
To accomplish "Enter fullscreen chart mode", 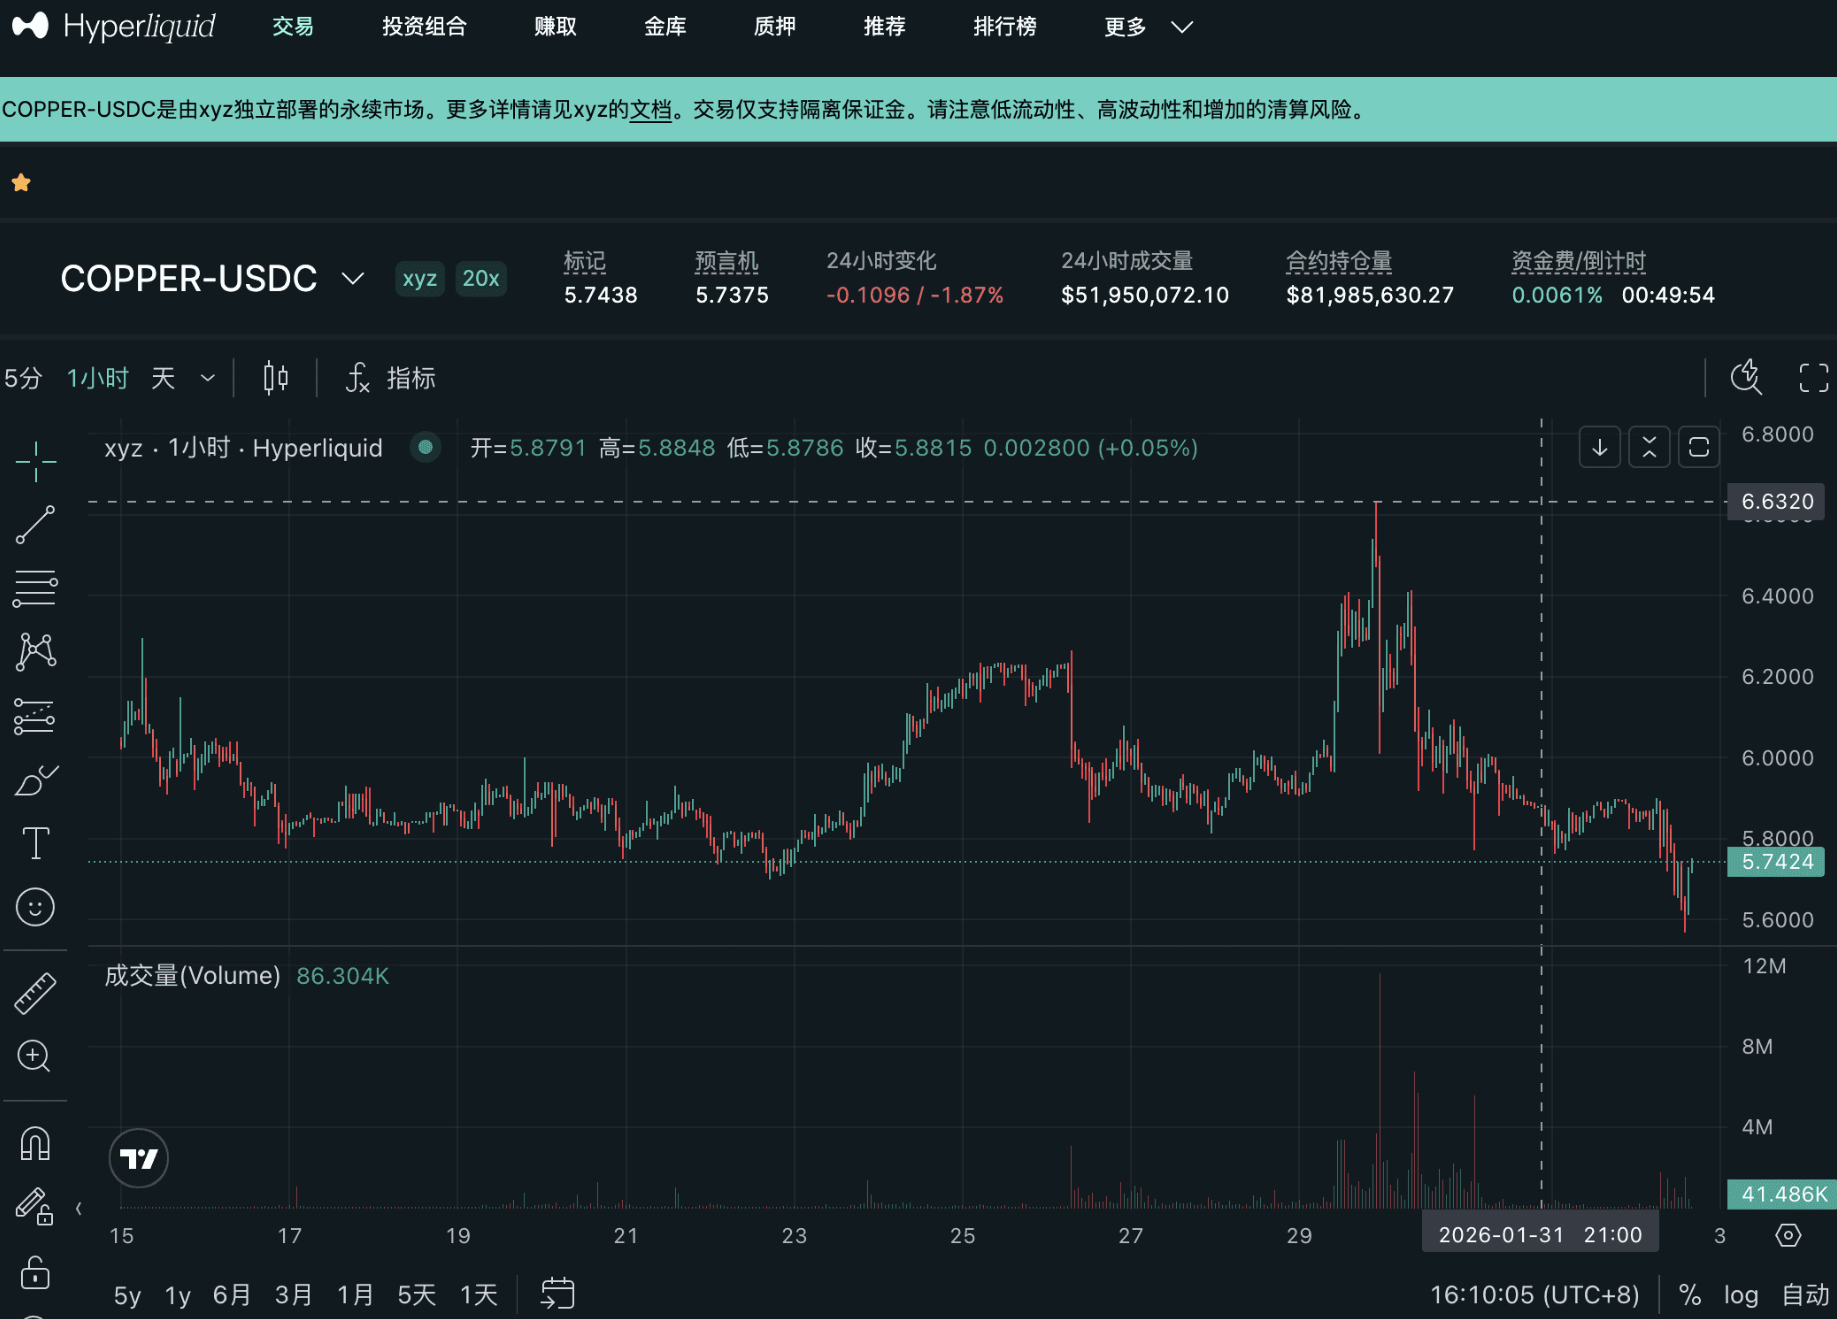I will pos(1813,378).
